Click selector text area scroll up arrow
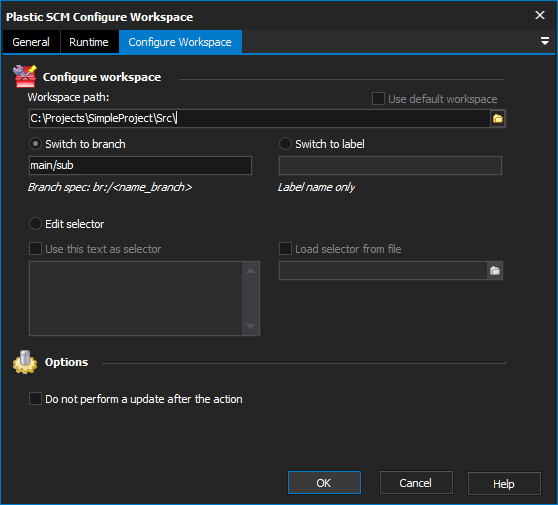The width and height of the screenshot is (558, 505). (251, 271)
